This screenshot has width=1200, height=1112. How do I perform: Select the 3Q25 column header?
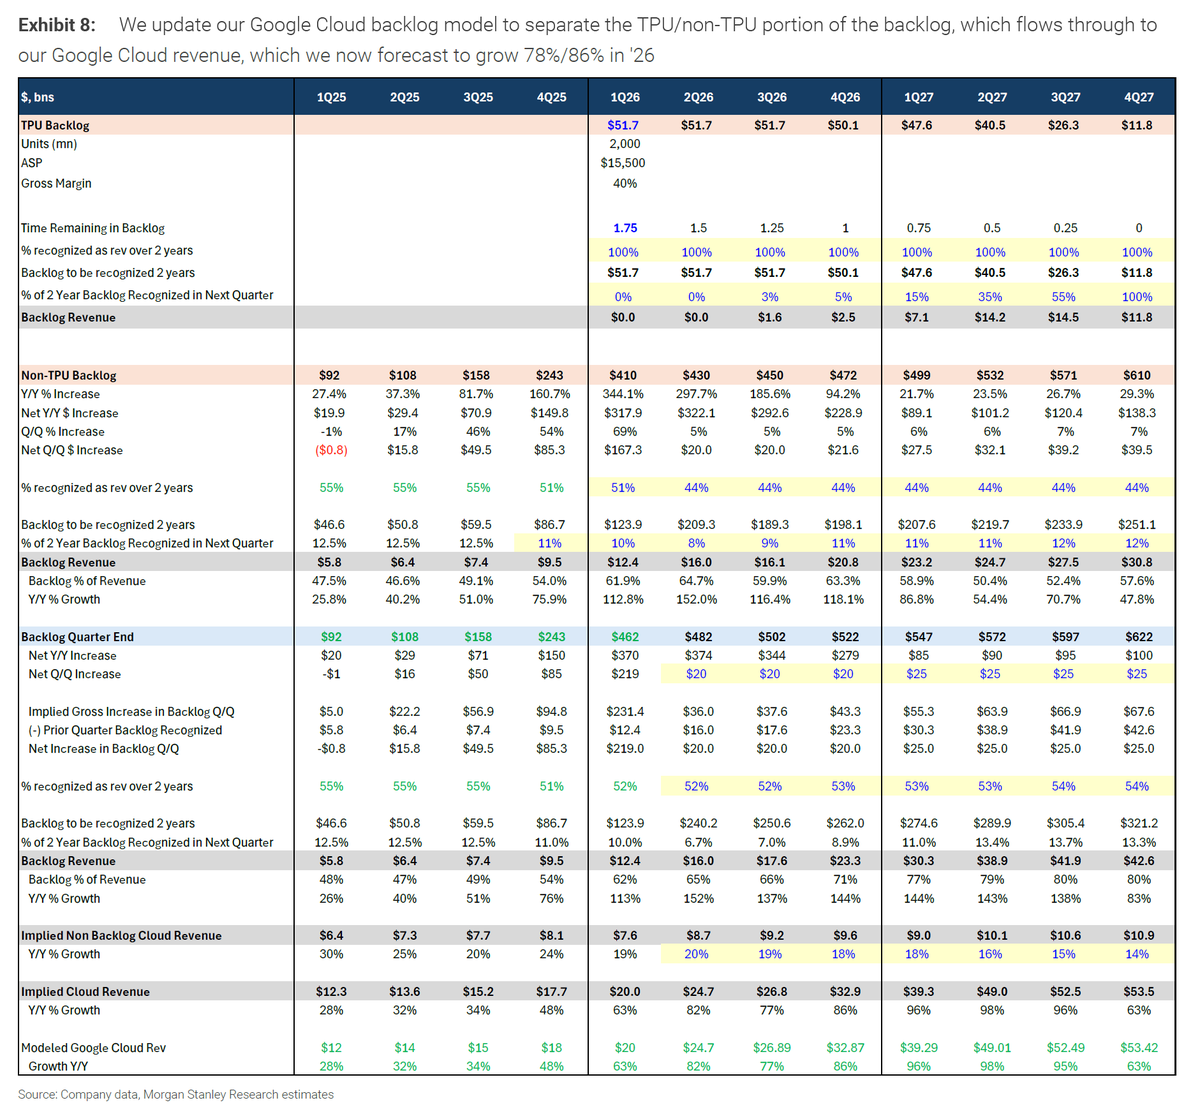[478, 97]
